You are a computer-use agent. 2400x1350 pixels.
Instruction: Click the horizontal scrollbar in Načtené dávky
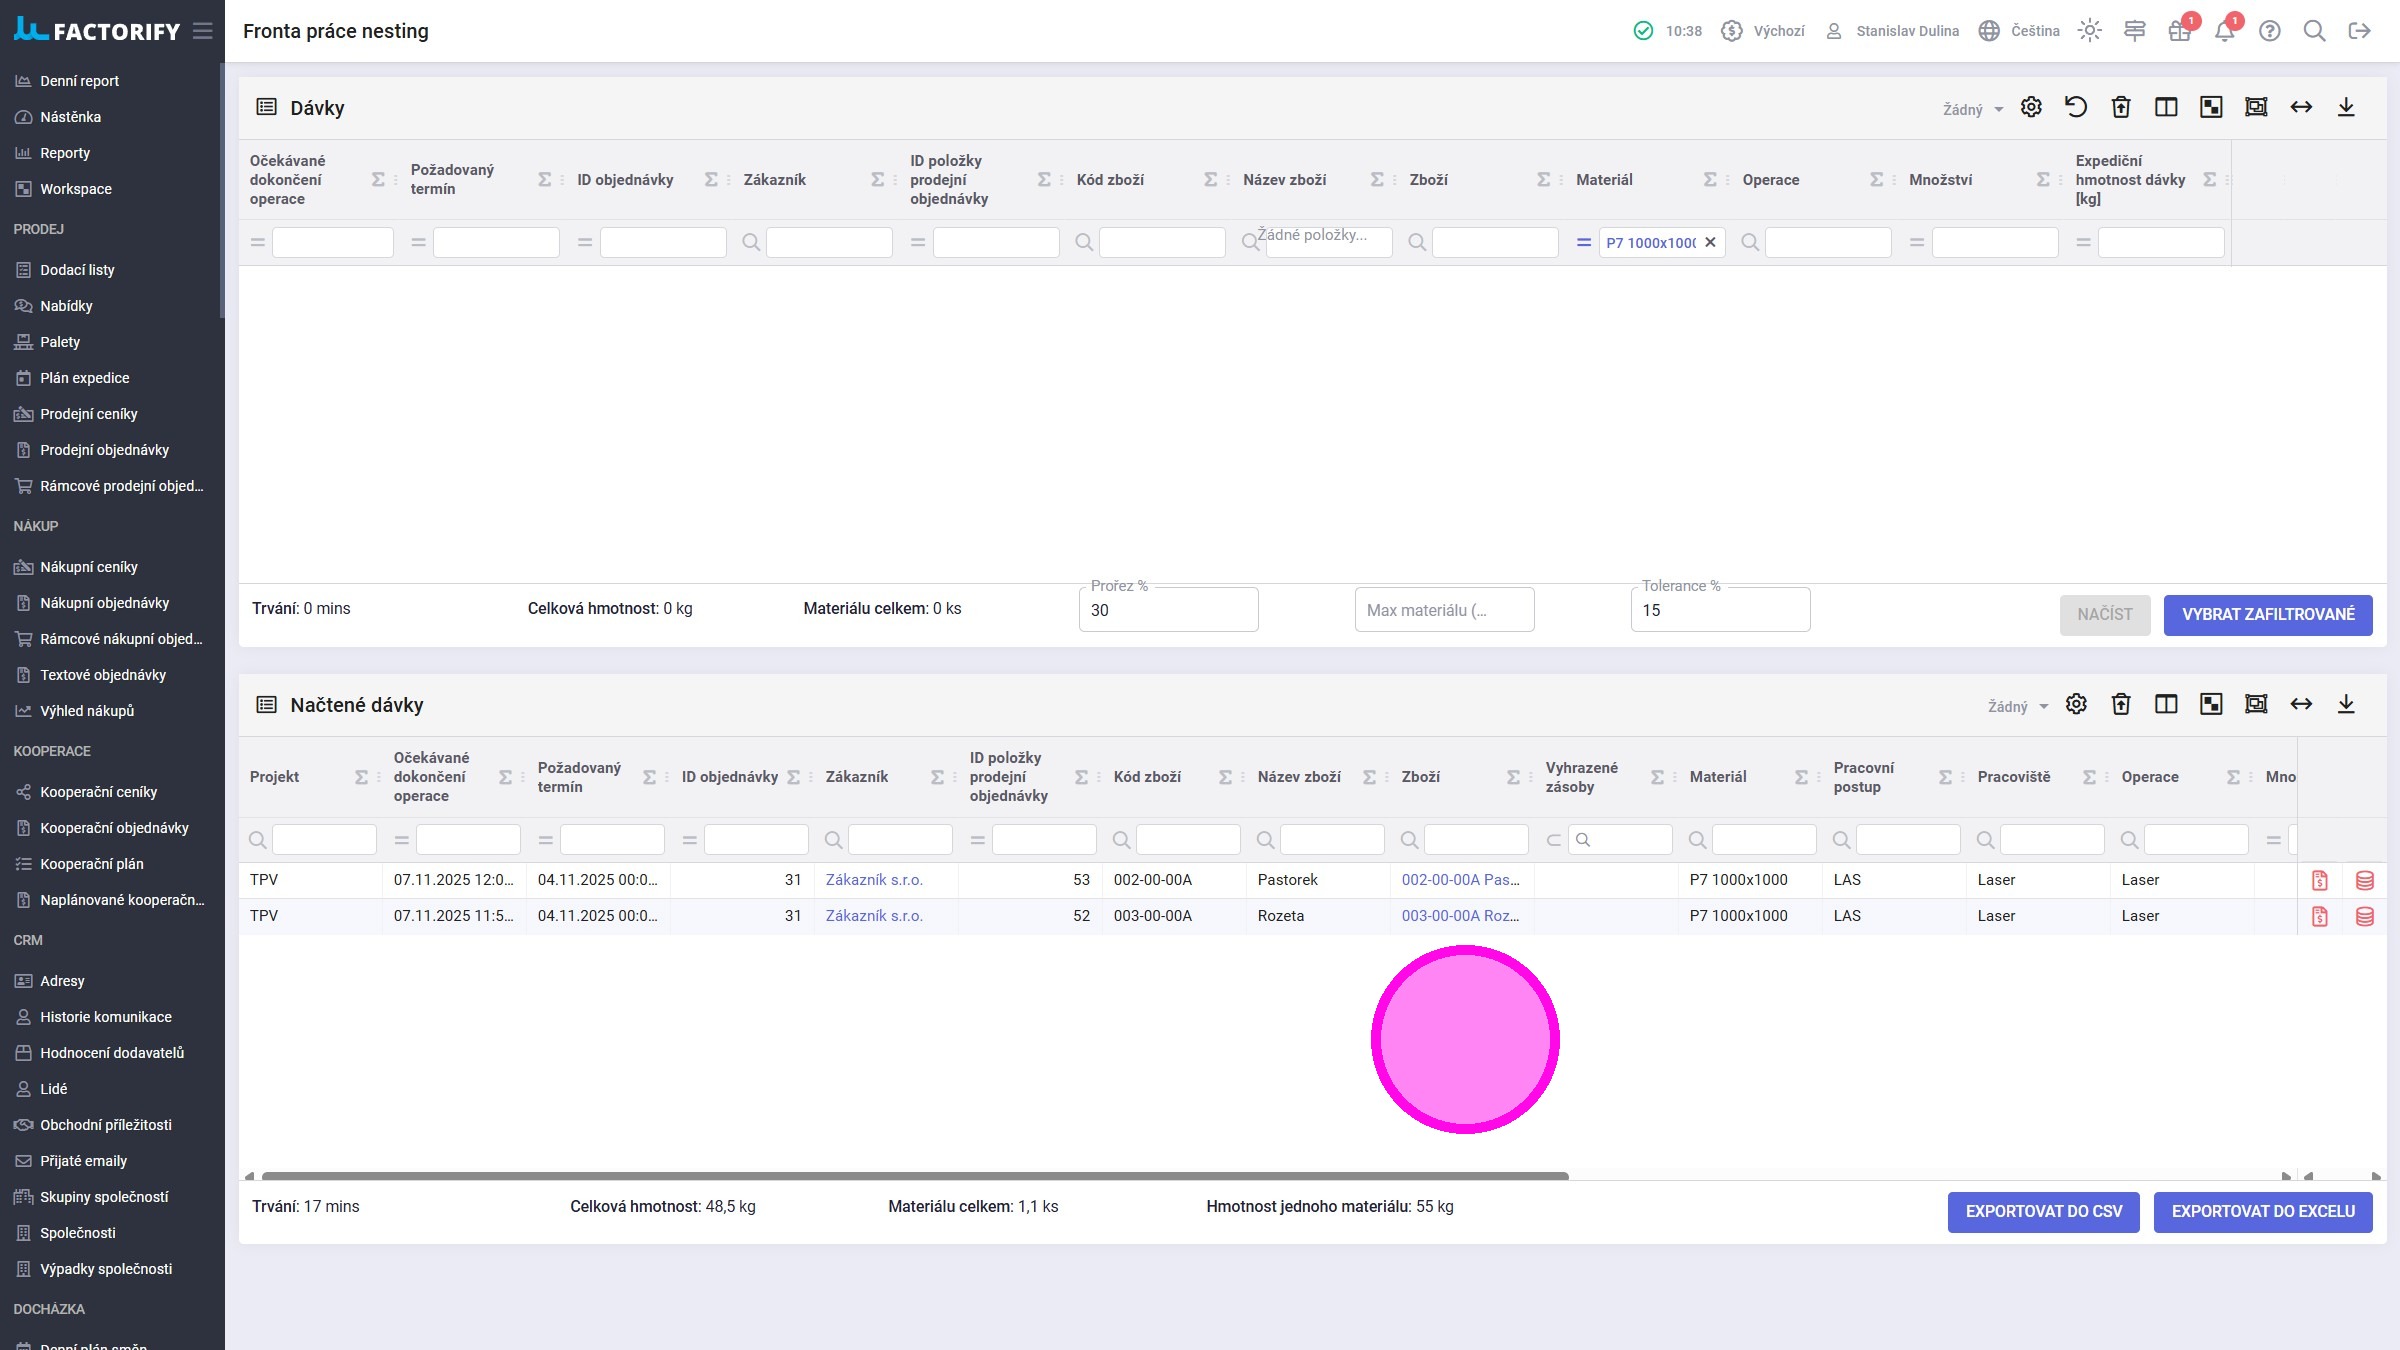(x=914, y=1176)
